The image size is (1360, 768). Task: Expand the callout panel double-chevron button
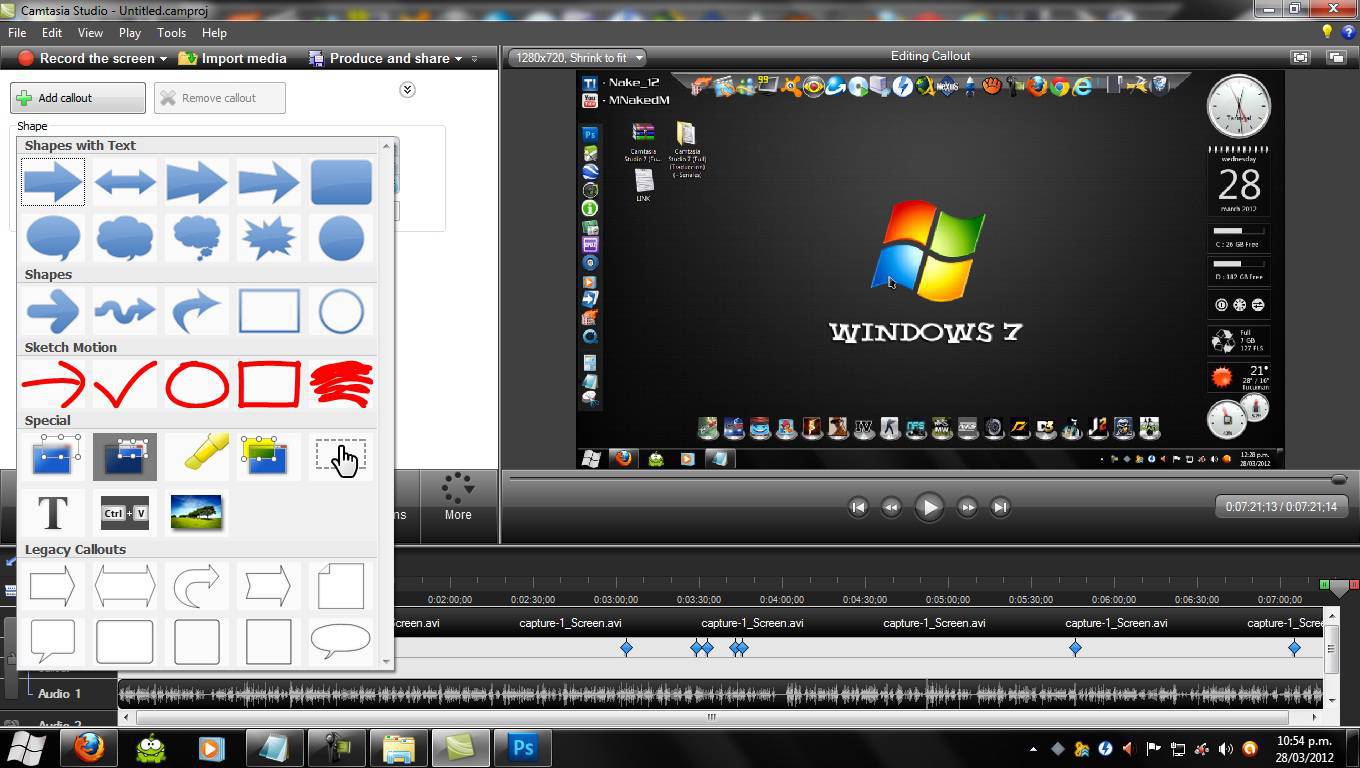[407, 90]
